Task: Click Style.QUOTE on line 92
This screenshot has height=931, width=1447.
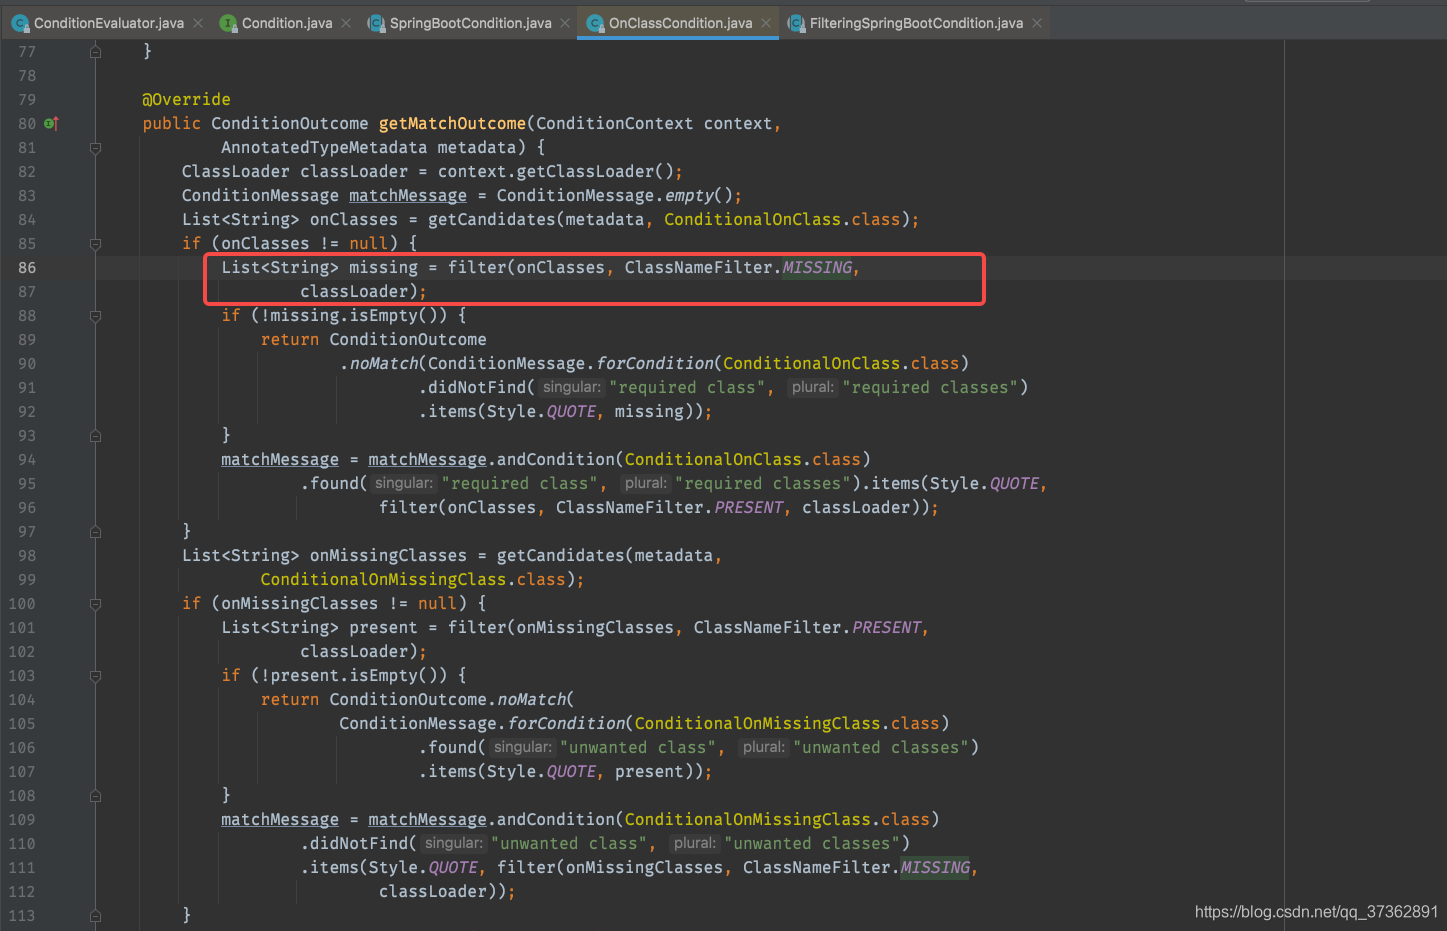Action: pos(541,411)
